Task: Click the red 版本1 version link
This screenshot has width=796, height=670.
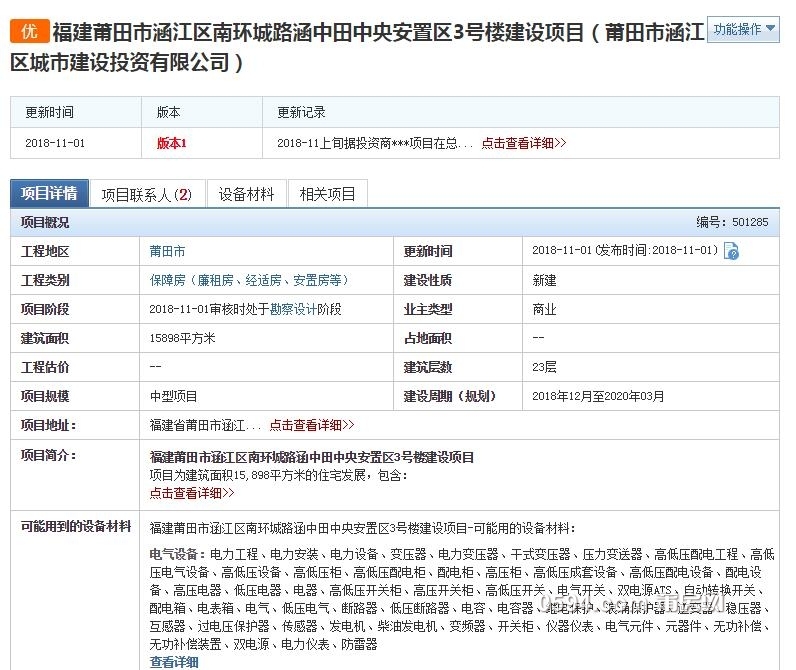Action: (172, 143)
